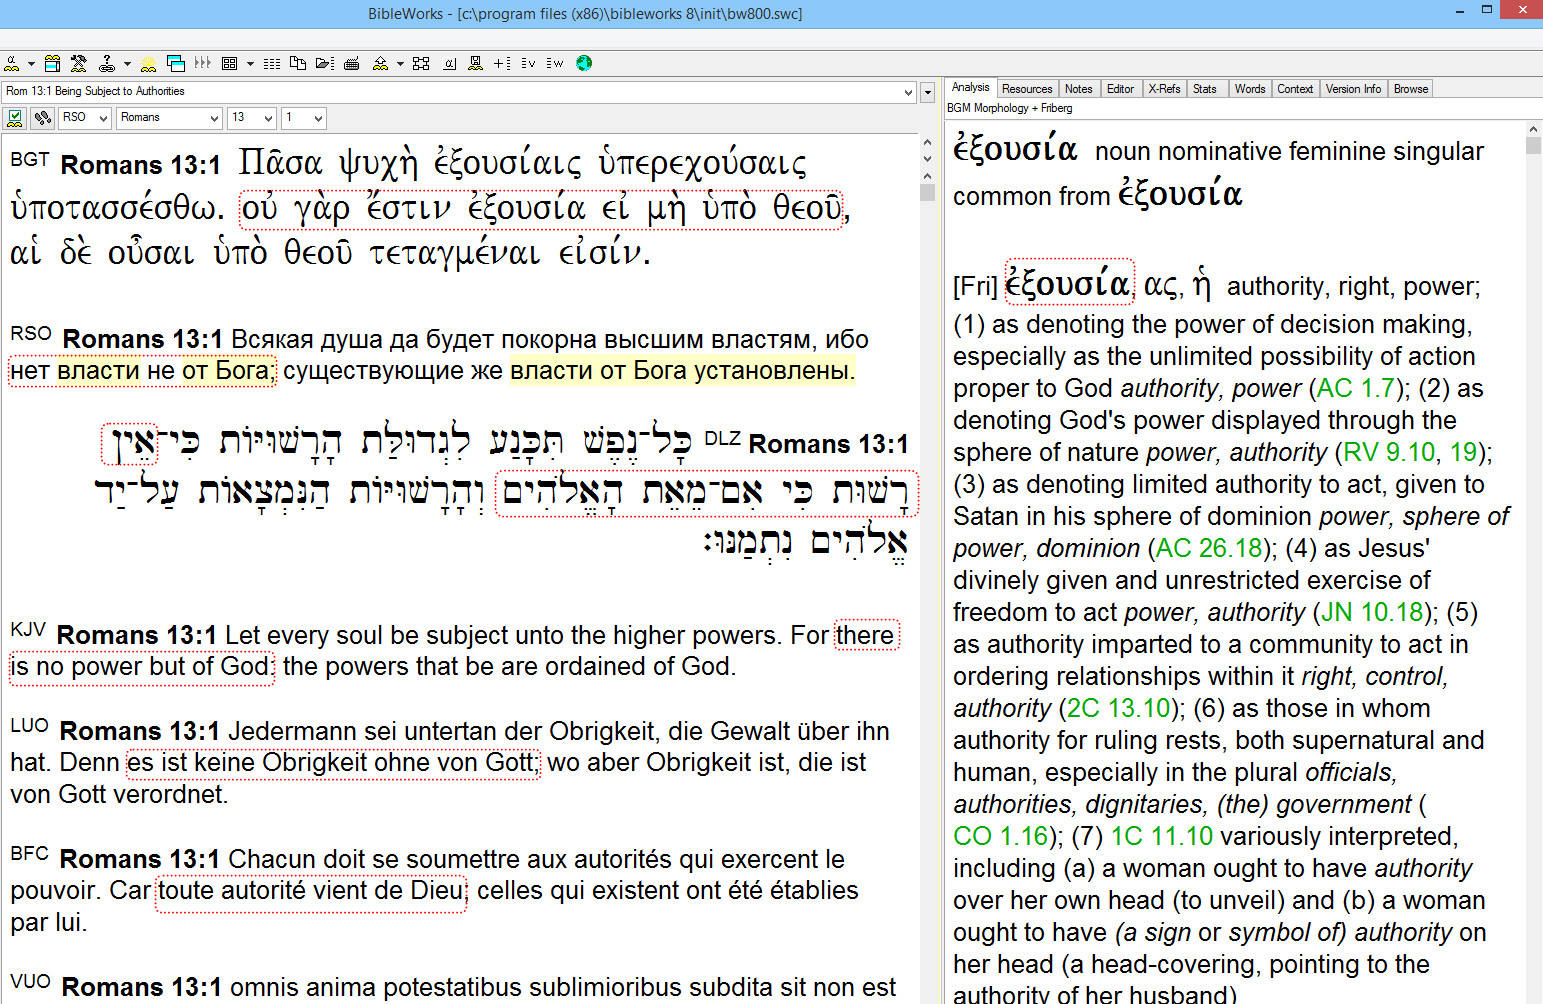1543x1004 pixels.
Task: Expand the arrow next to help icon
Action: [127, 64]
